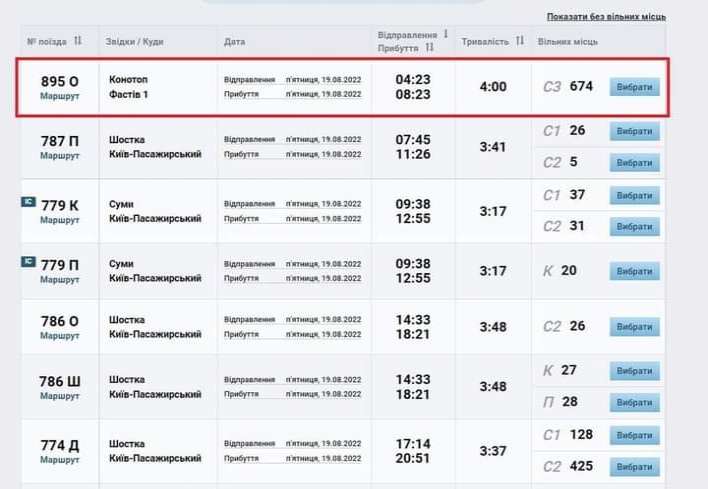Click train number 779 К

pos(60,205)
